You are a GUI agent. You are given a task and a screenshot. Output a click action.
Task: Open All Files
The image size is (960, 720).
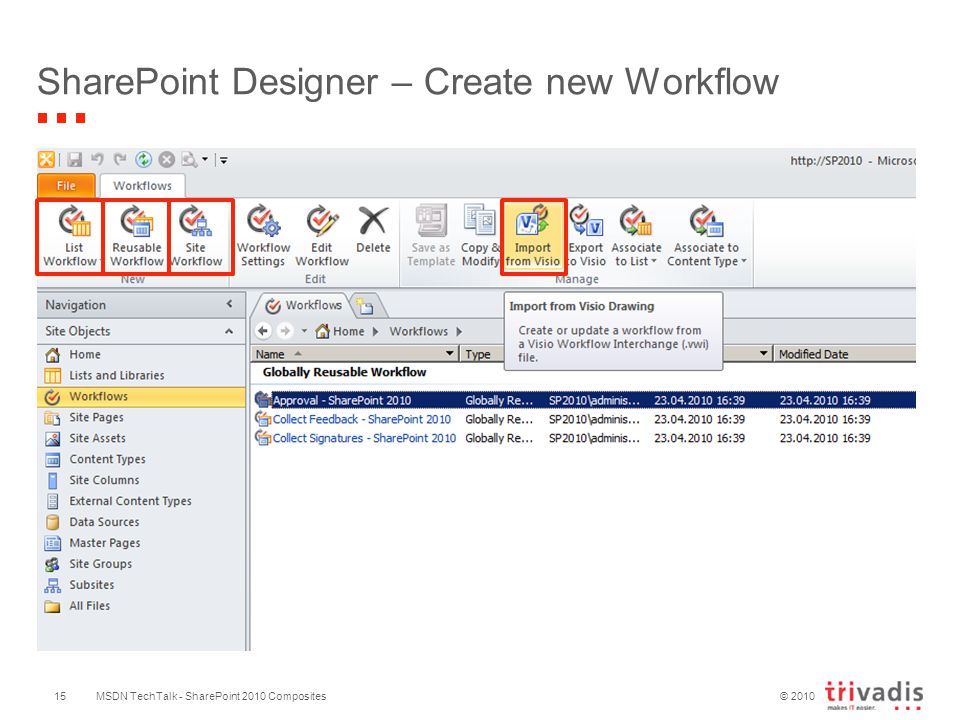click(142, 606)
